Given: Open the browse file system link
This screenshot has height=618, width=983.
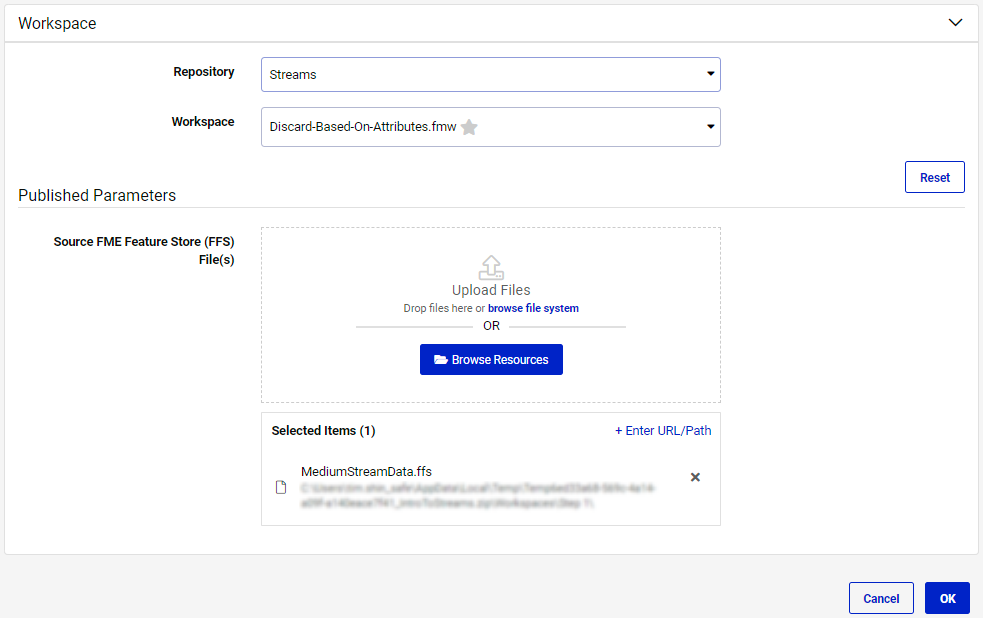Looking at the screenshot, I should [533, 308].
